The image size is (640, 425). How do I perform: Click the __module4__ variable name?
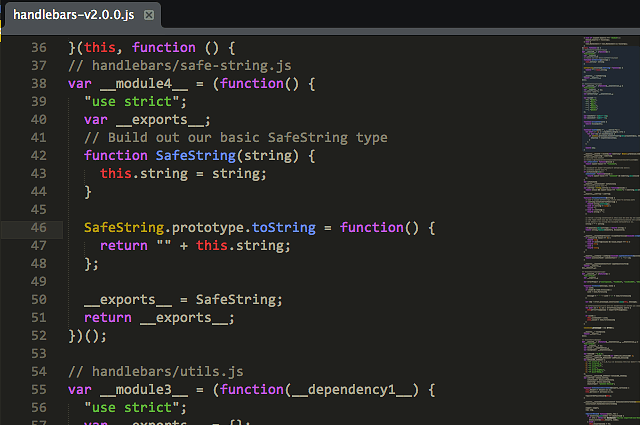point(144,84)
